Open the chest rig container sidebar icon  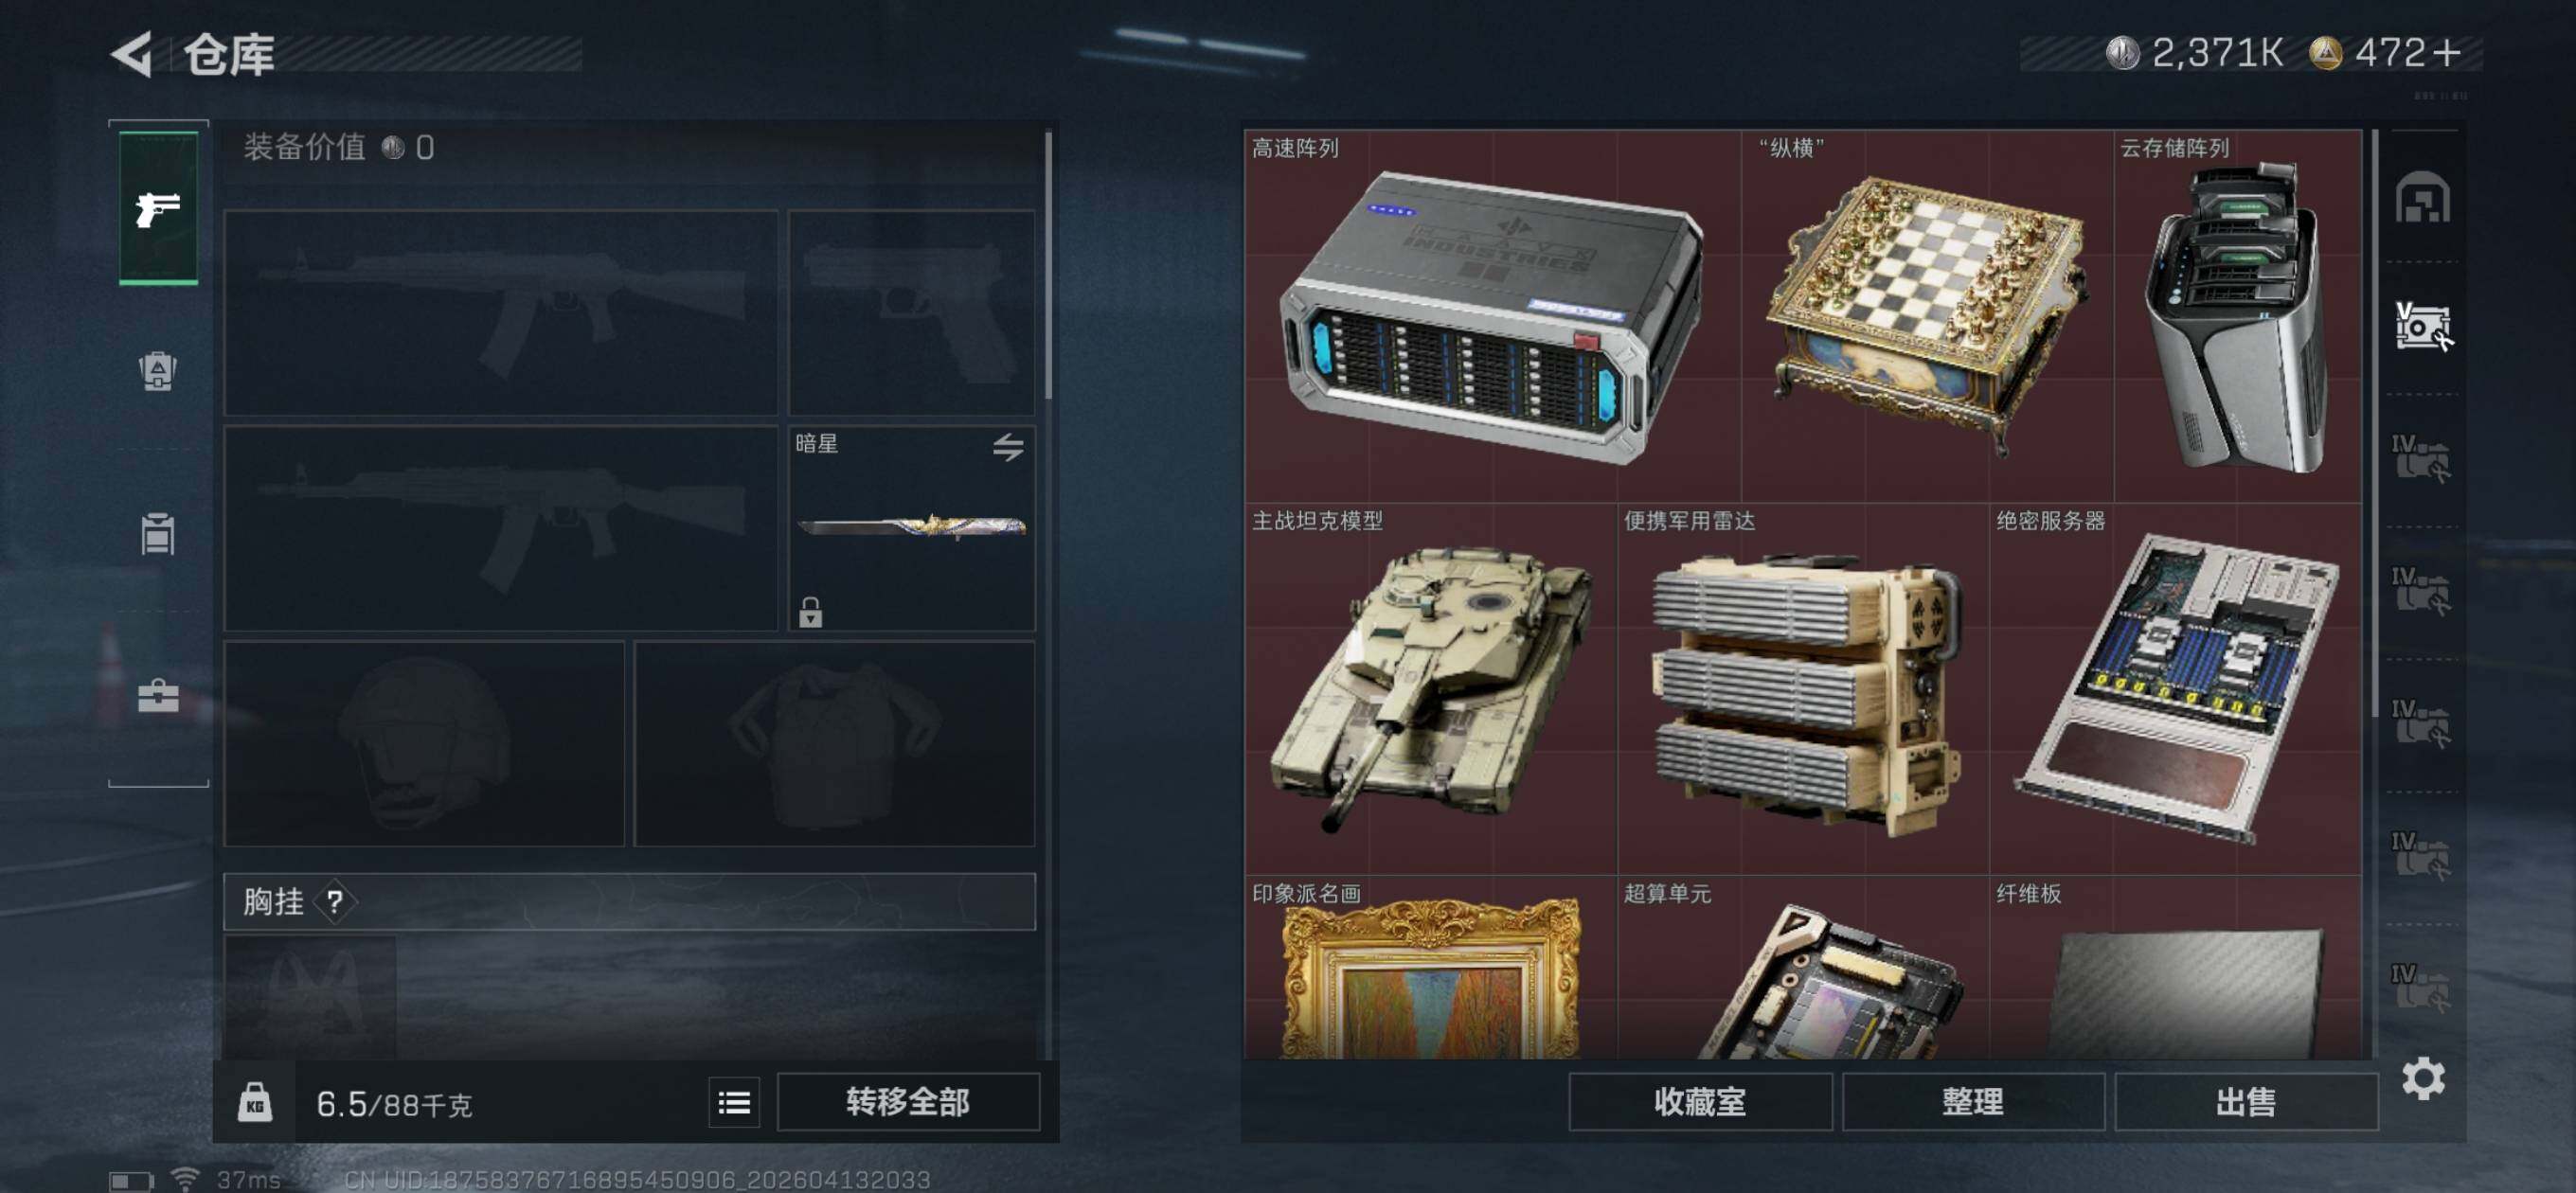[x=158, y=534]
